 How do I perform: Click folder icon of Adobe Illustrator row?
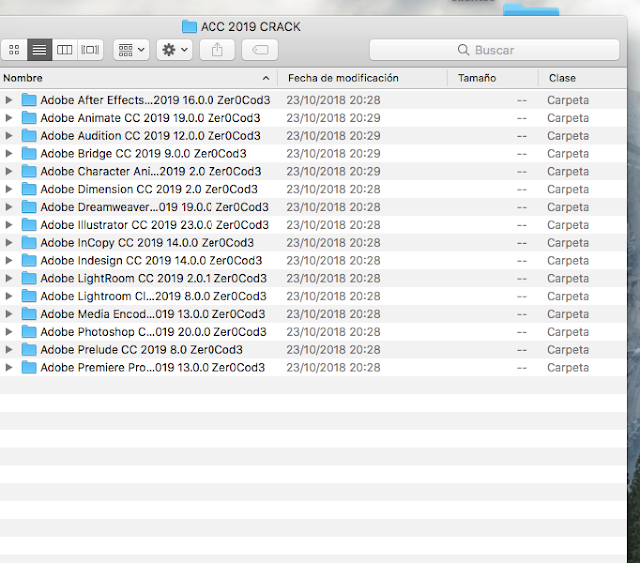click(x=29, y=225)
